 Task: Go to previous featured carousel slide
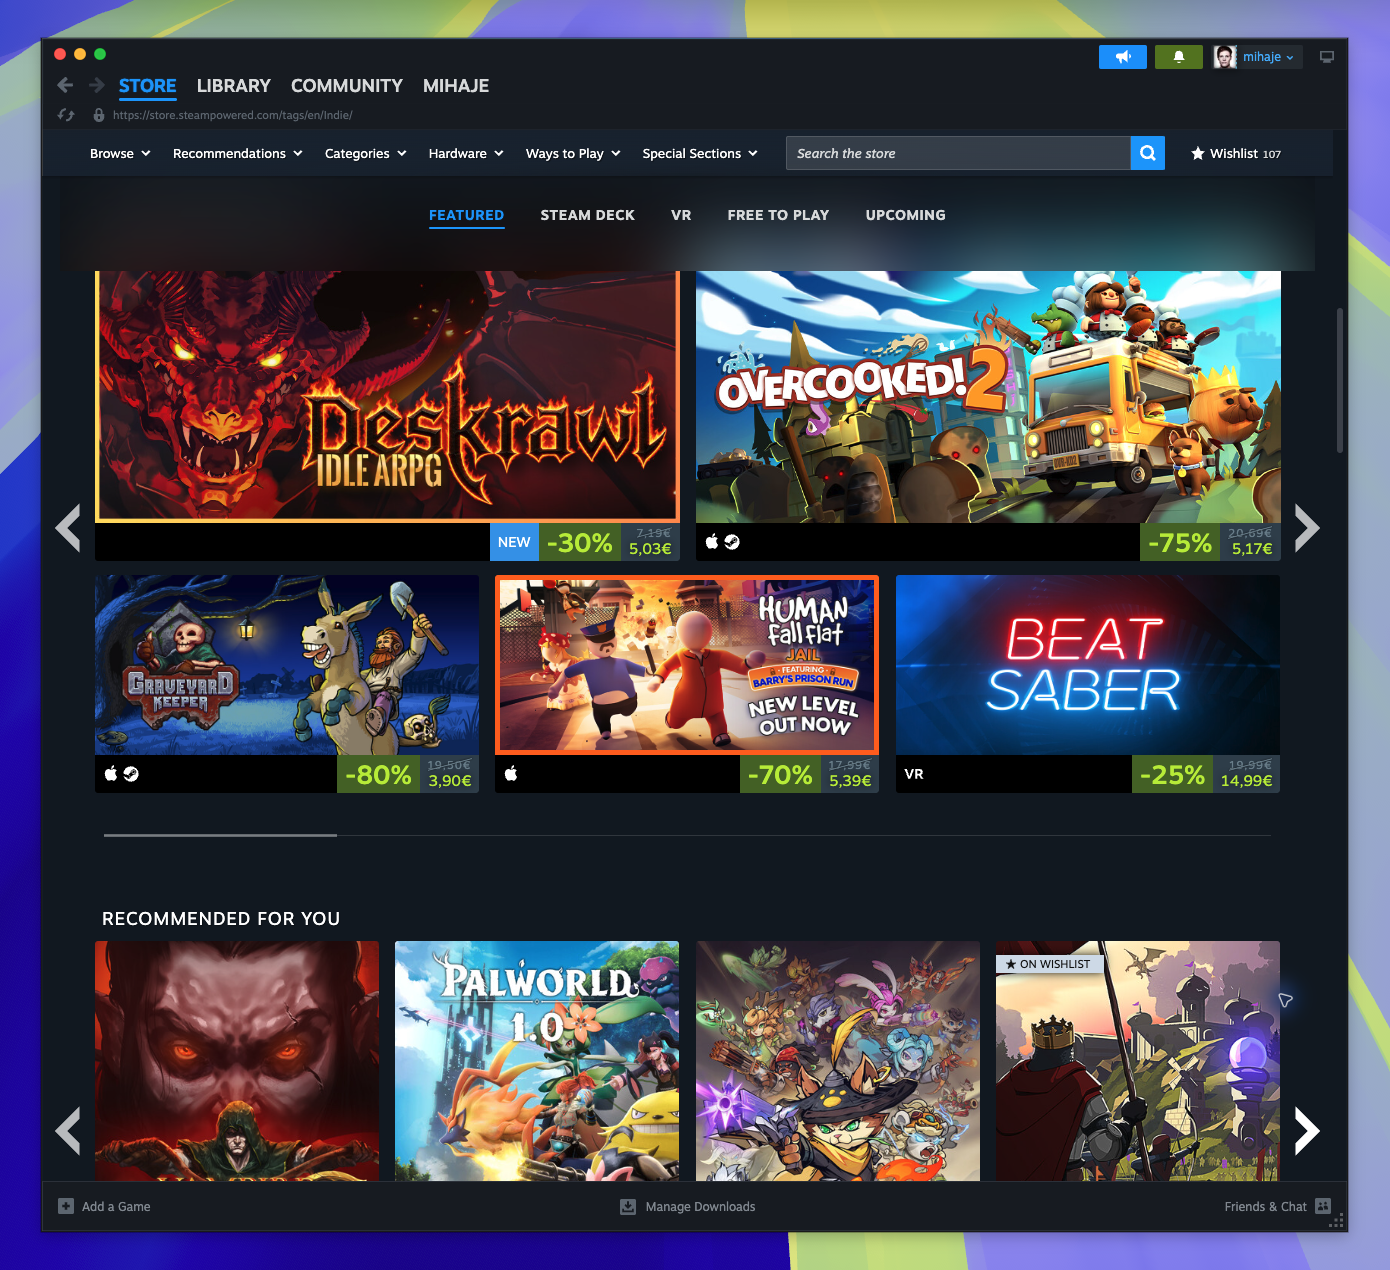coord(68,528)
